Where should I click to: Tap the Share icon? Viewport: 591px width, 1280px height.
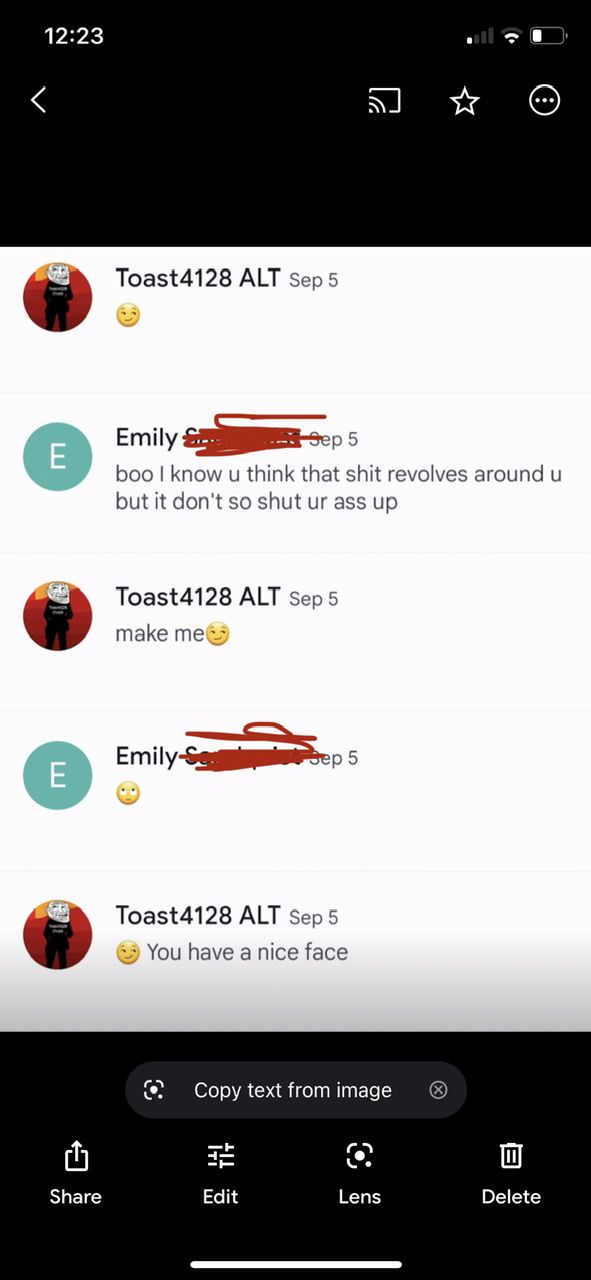click(76, 1156)
